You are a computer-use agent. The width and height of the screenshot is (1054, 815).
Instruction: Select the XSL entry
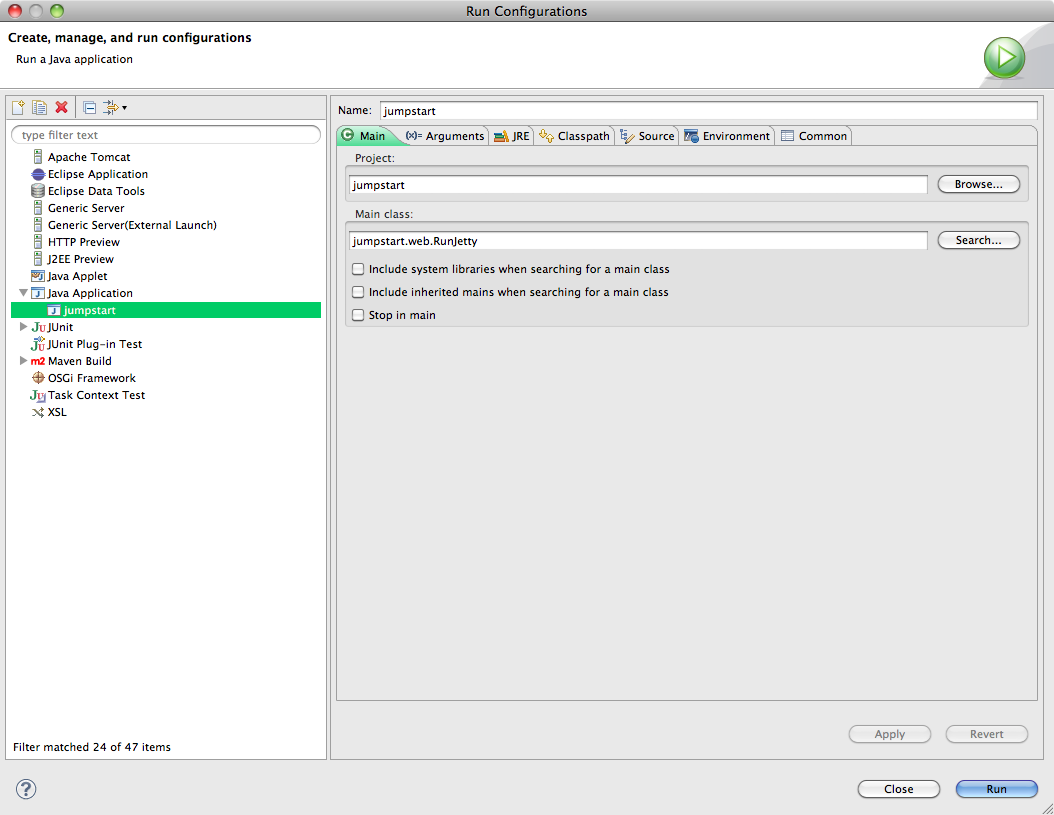click(57, 412)
